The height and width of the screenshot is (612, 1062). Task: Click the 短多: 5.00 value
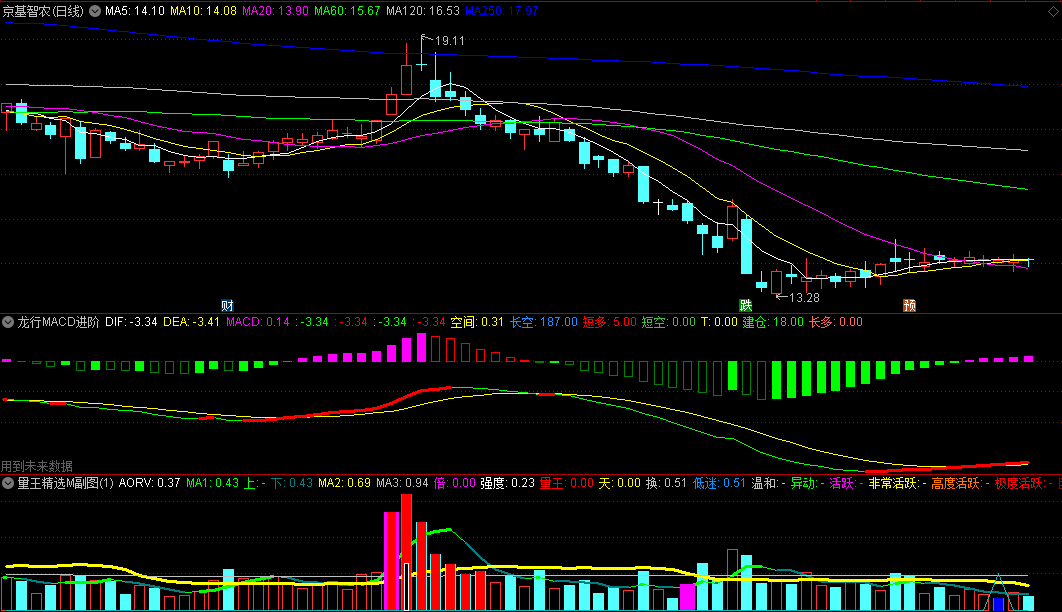click(610, 322)
